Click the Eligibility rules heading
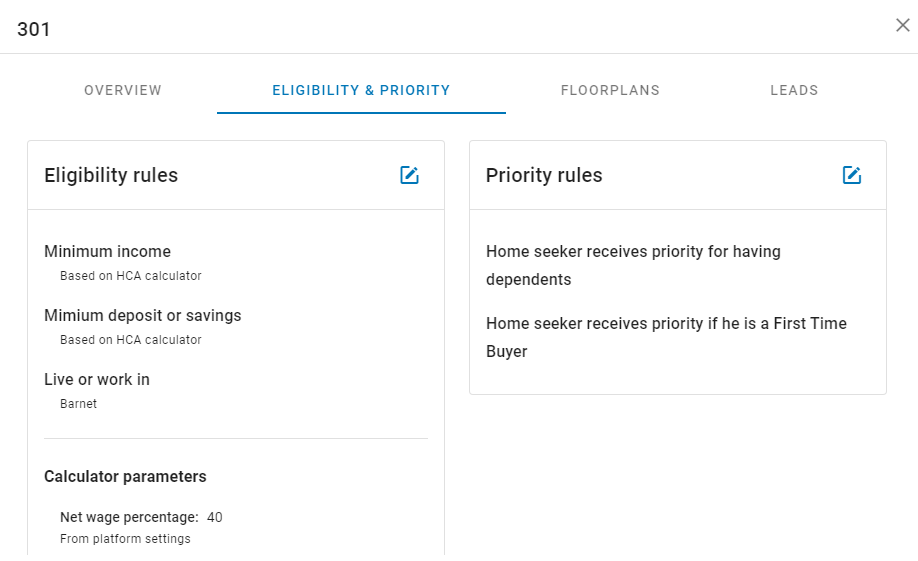 [111, 175]
